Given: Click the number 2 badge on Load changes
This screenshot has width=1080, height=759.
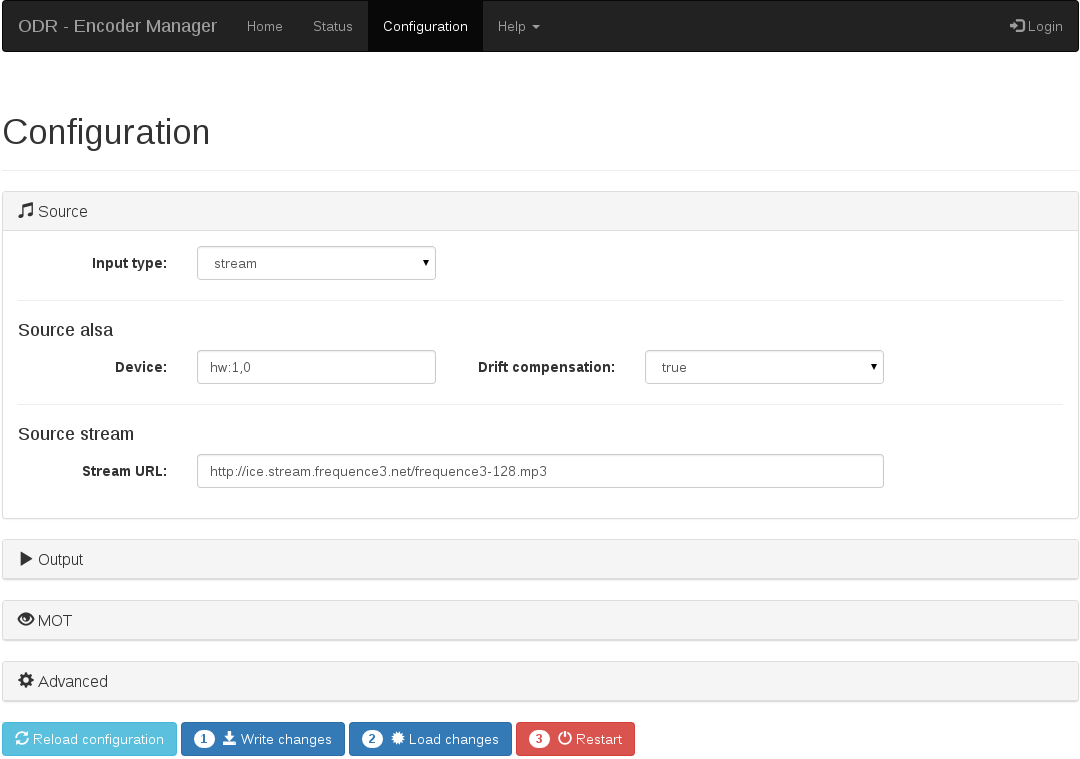Looking at the screenshot, I should tap(372, 739).
